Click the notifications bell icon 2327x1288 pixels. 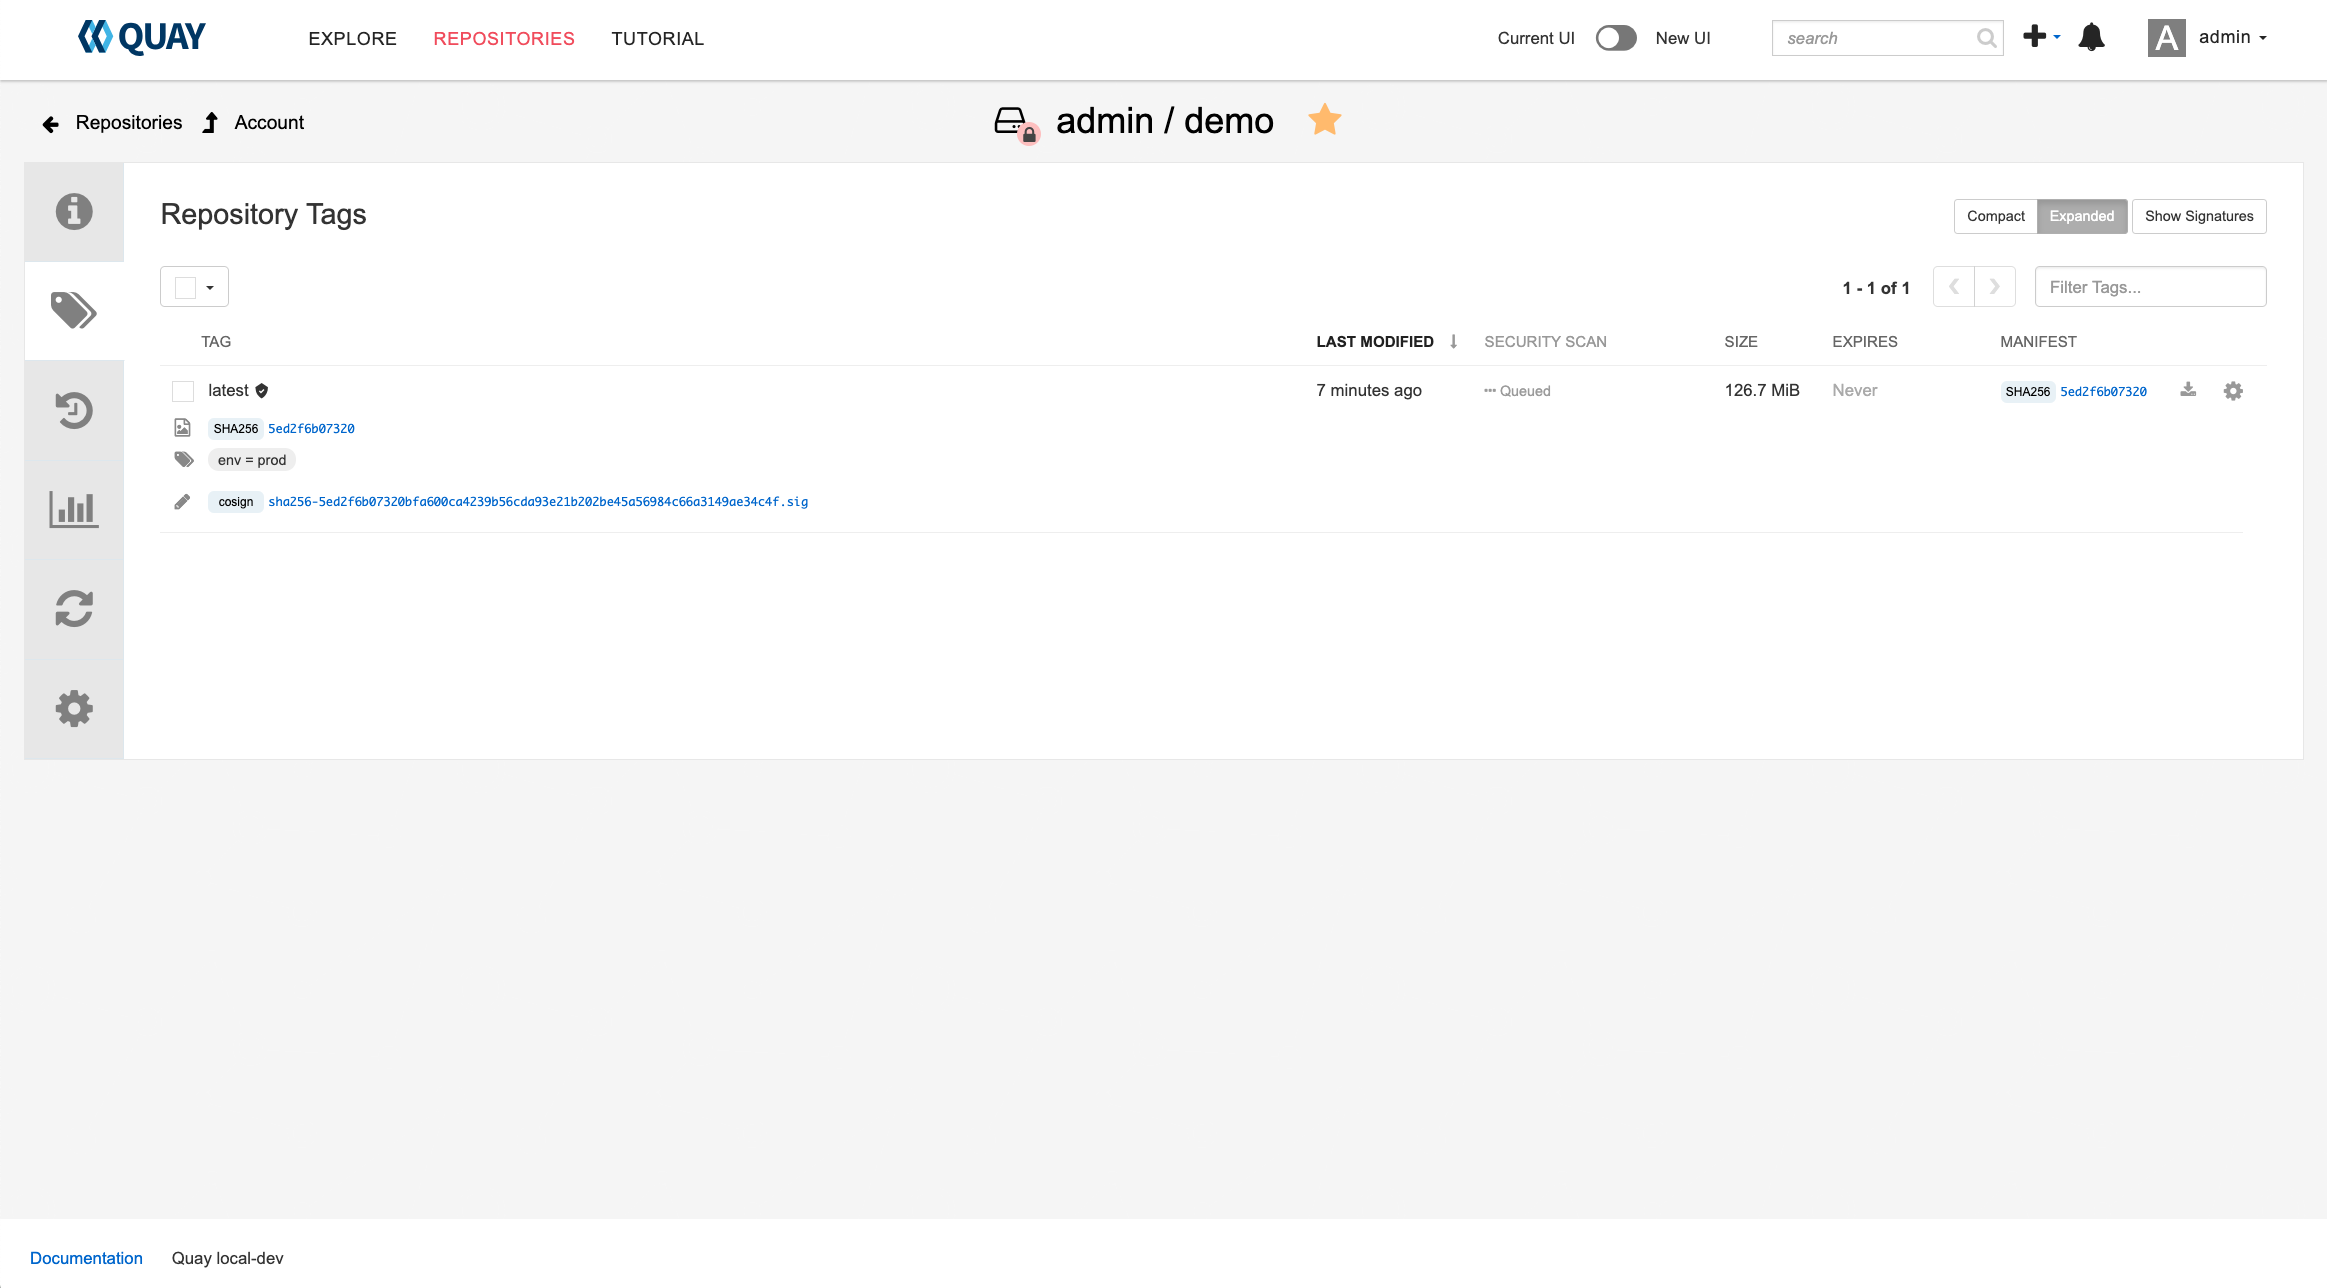pos(2091,38)
